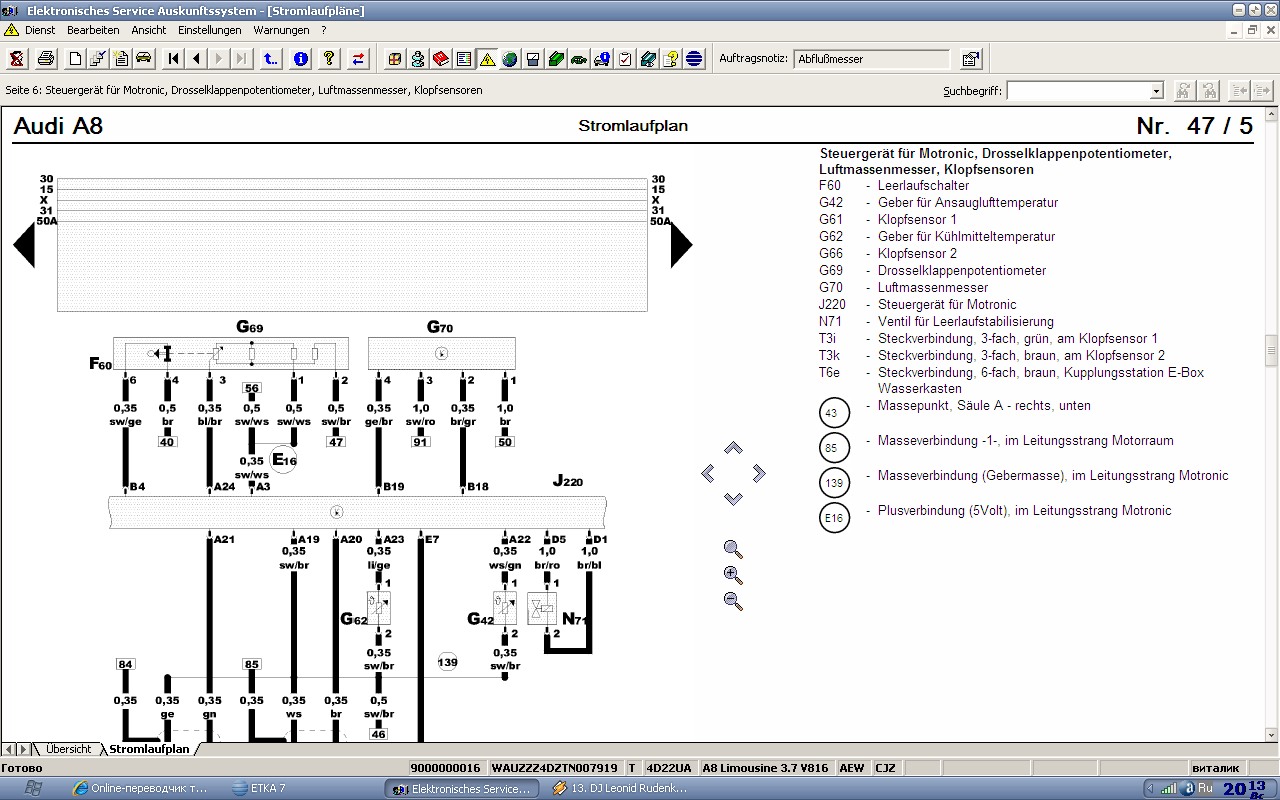Screen dimensions: 1280x800
Task: Click the zoom out magnifier with minus
Action: click(x=733, y=601)
